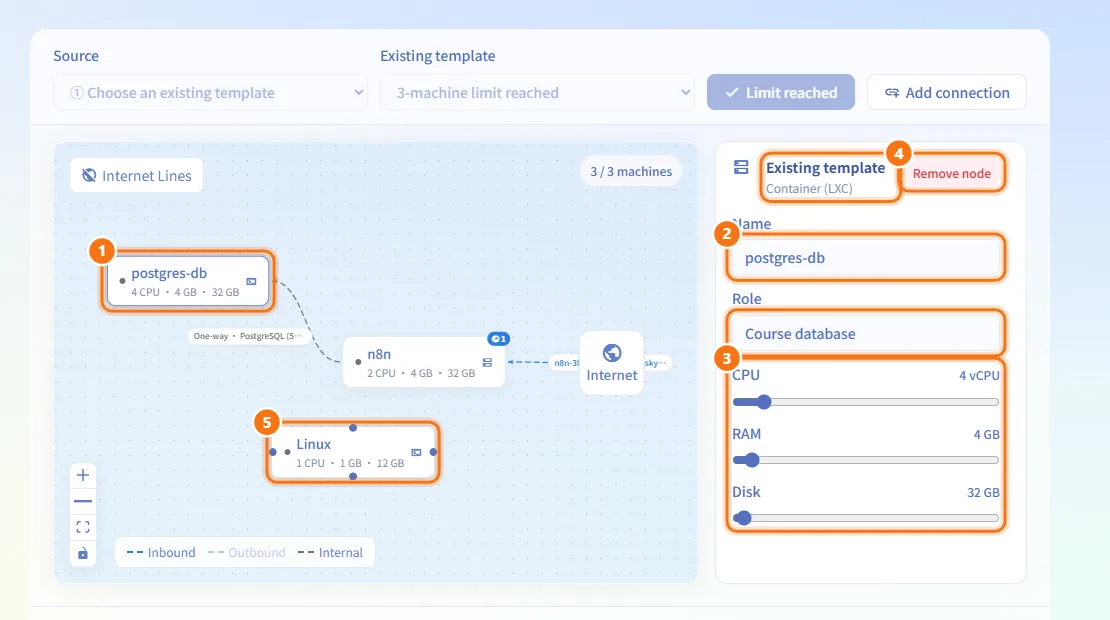Select the Linux node
The width and height of the screenshot is (1110, 620).
353,452
